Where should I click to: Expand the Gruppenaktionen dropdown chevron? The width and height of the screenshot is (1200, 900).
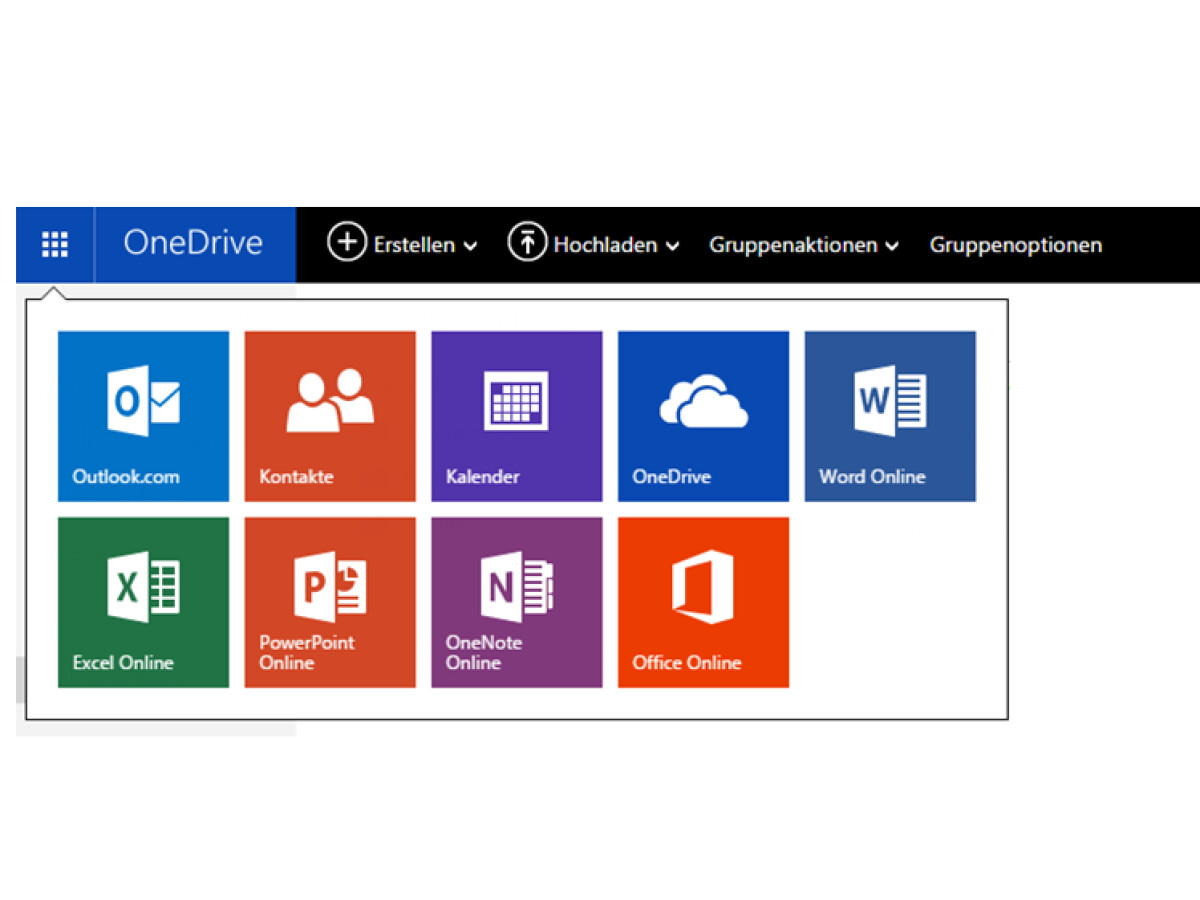[892, 246]
